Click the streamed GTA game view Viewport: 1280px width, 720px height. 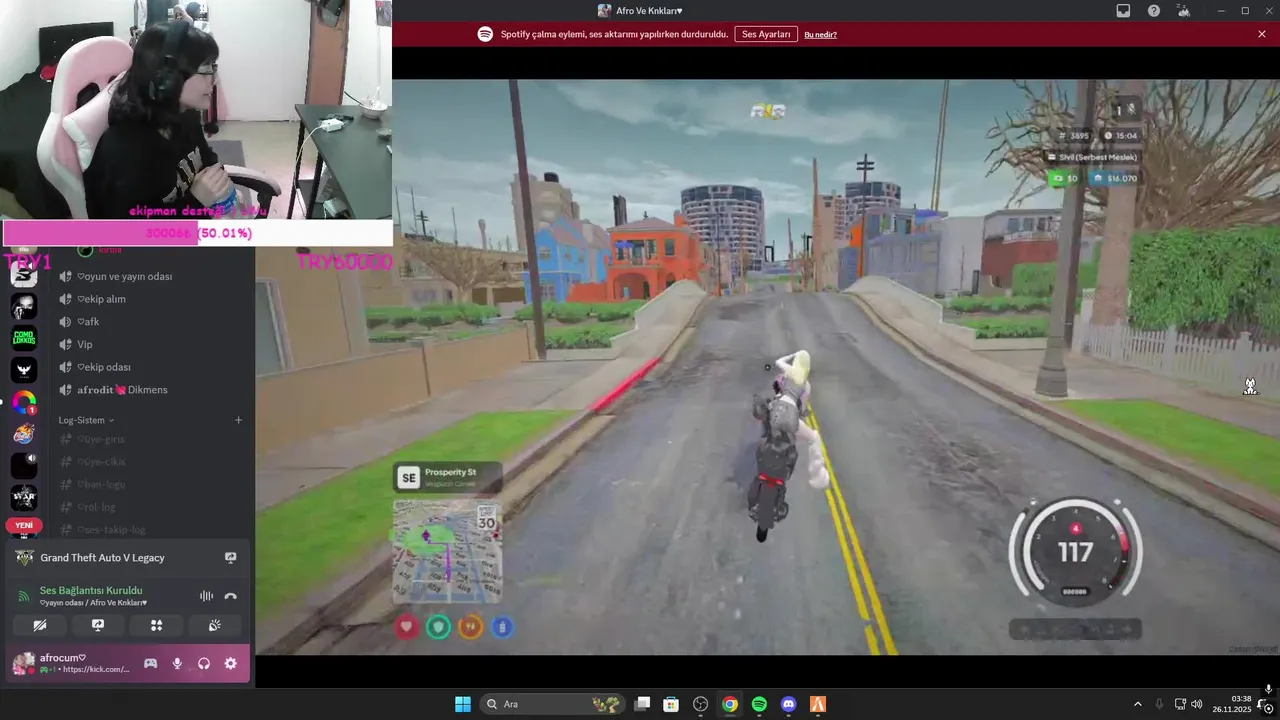(767, 367)
